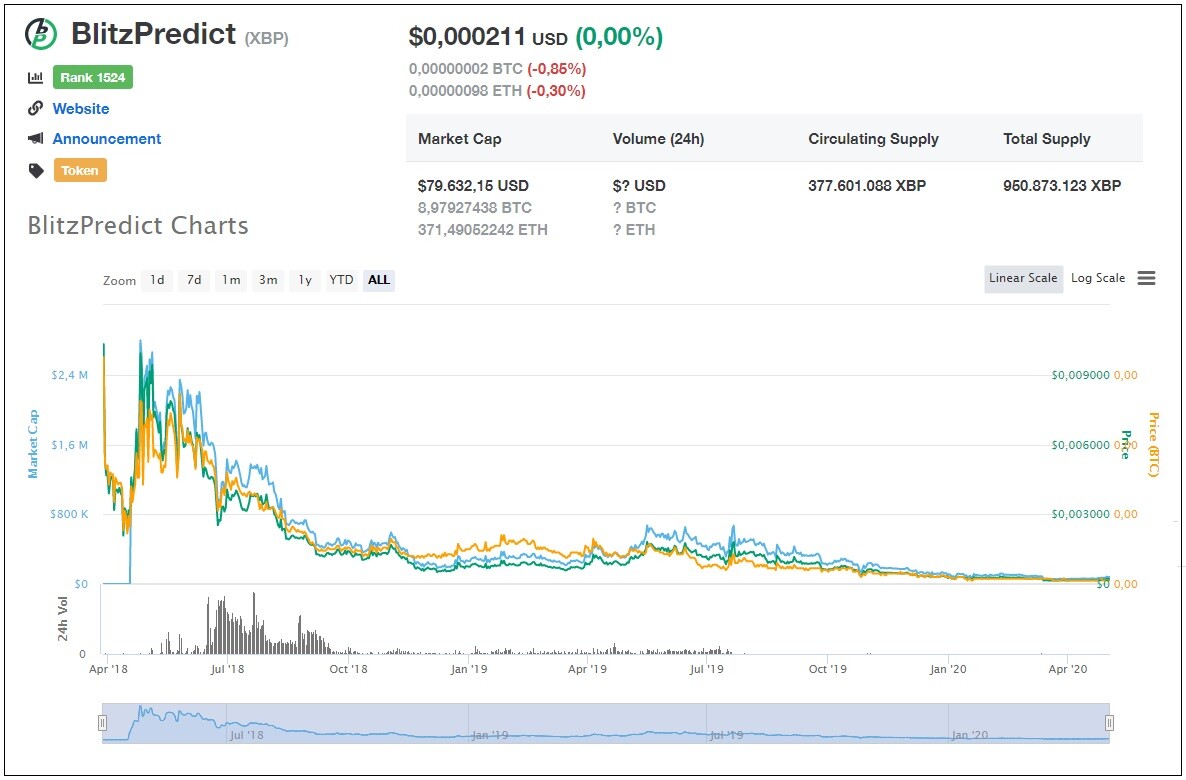Screen dimensions: 1186x780
Task: Click the Token badge
Action: (80, 170)
